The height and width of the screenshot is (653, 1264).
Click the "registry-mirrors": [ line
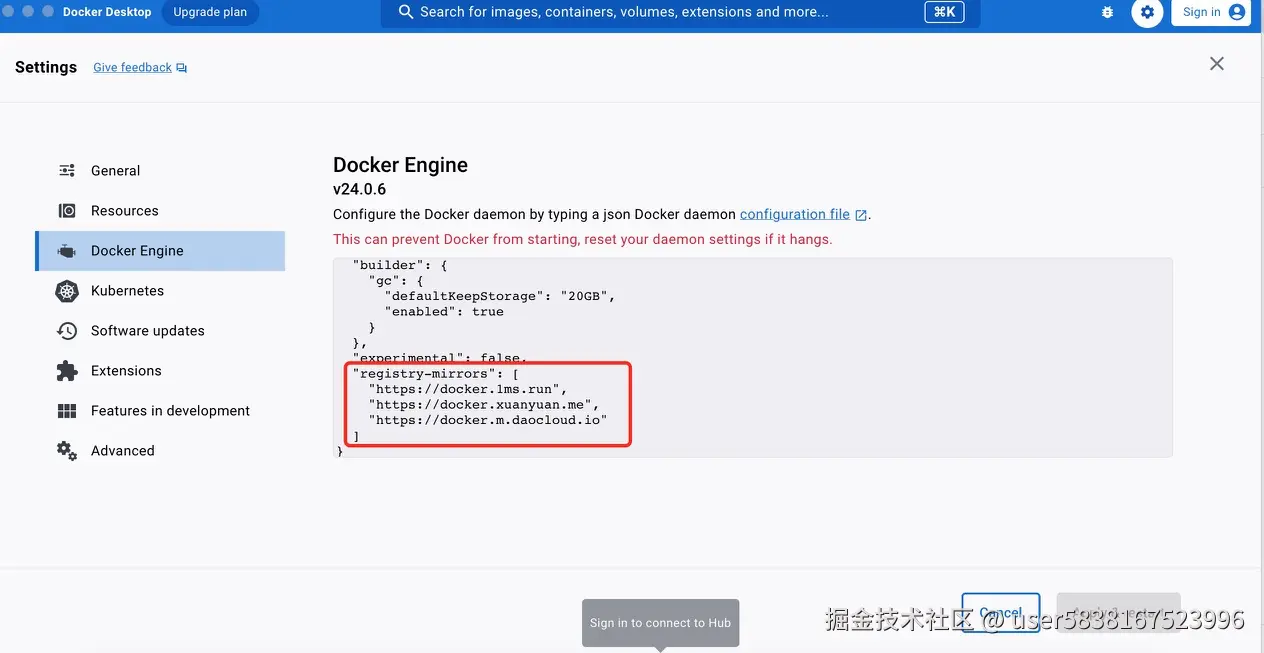pos(435,374)
